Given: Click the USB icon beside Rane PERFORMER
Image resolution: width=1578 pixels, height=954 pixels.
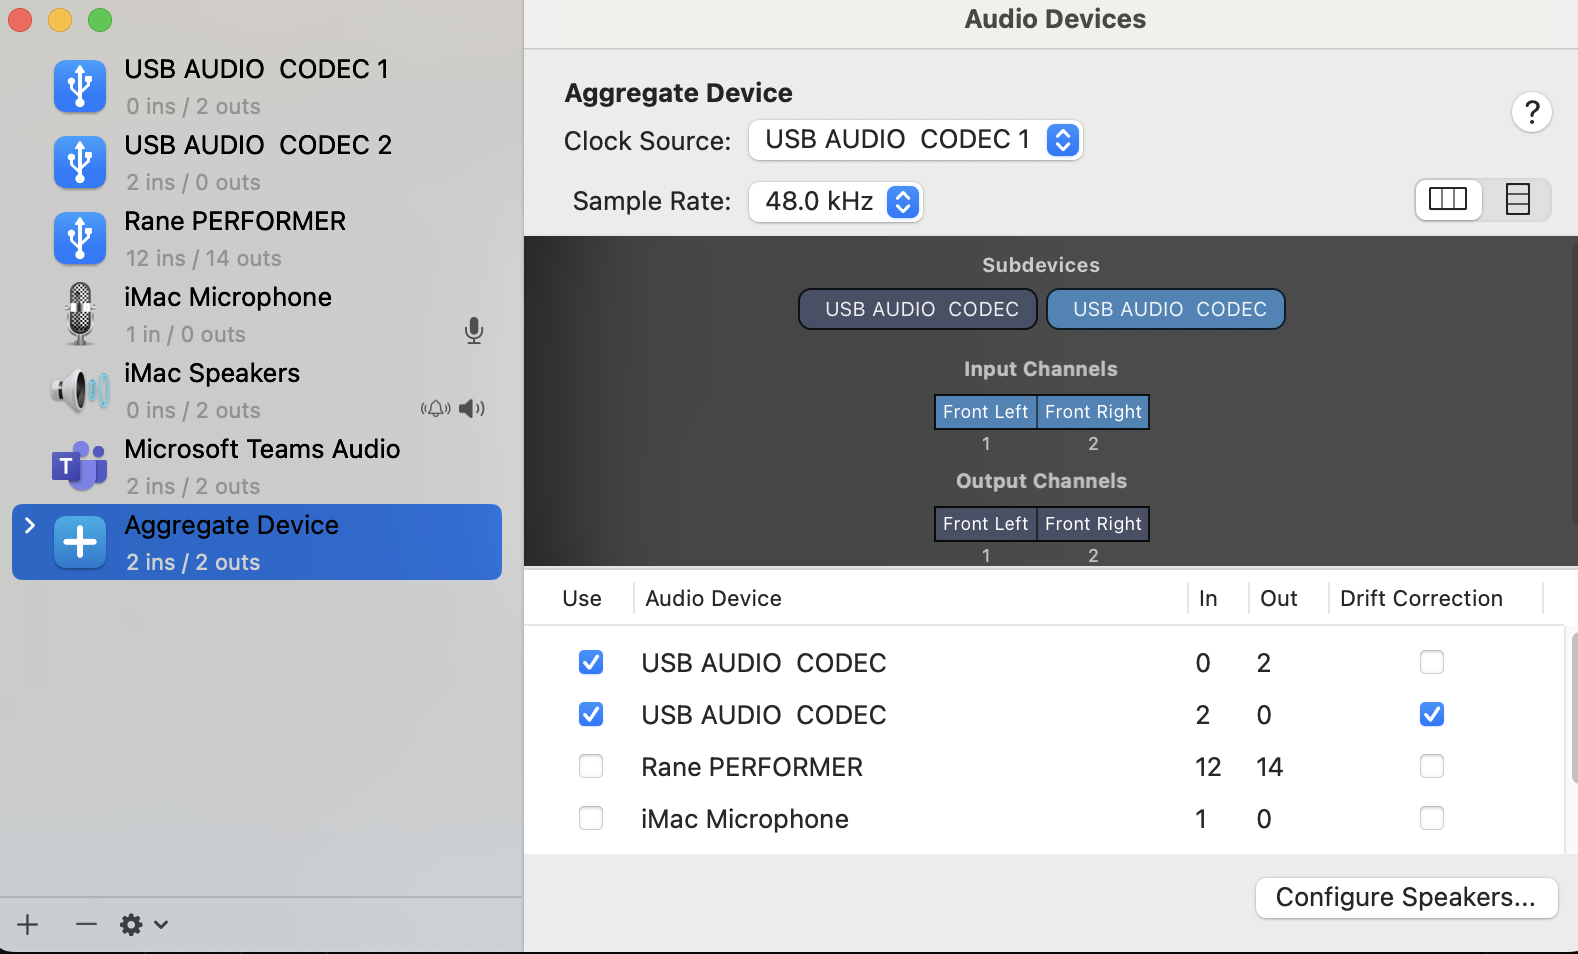Looking at the screenshot, I should [x=80, y=238].
